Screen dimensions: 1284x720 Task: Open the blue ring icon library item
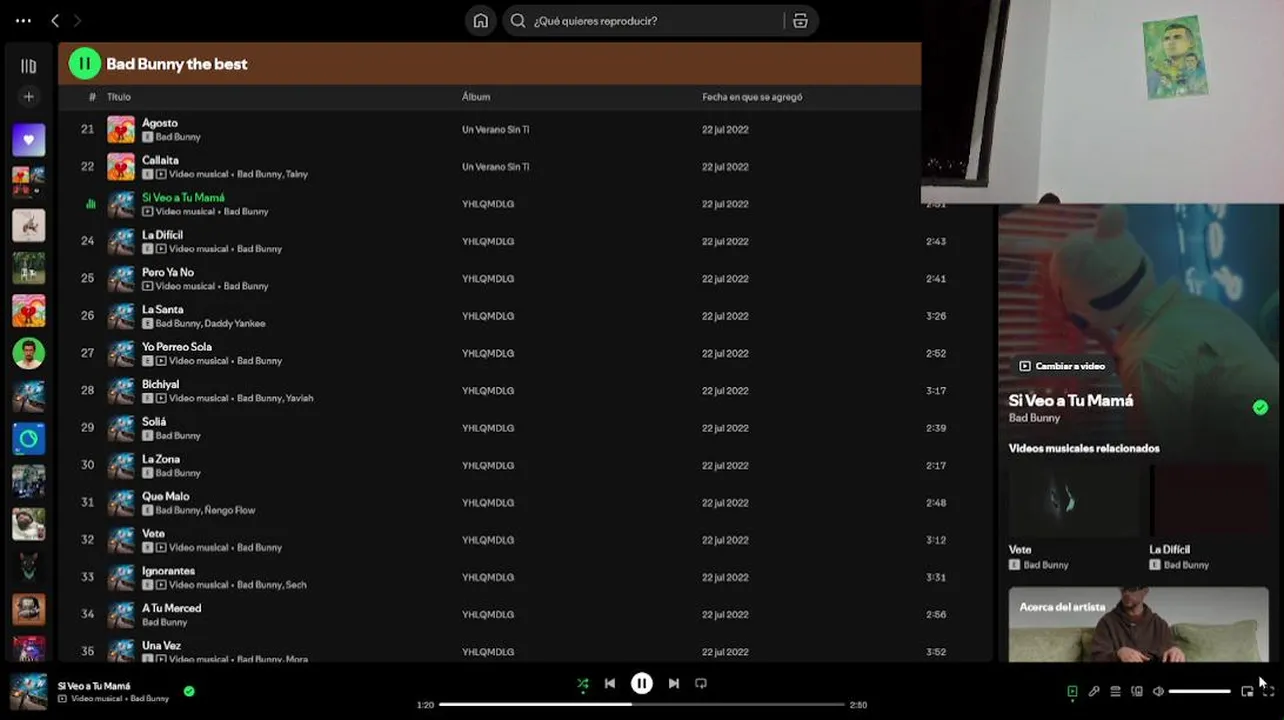(x=28, y=439)
